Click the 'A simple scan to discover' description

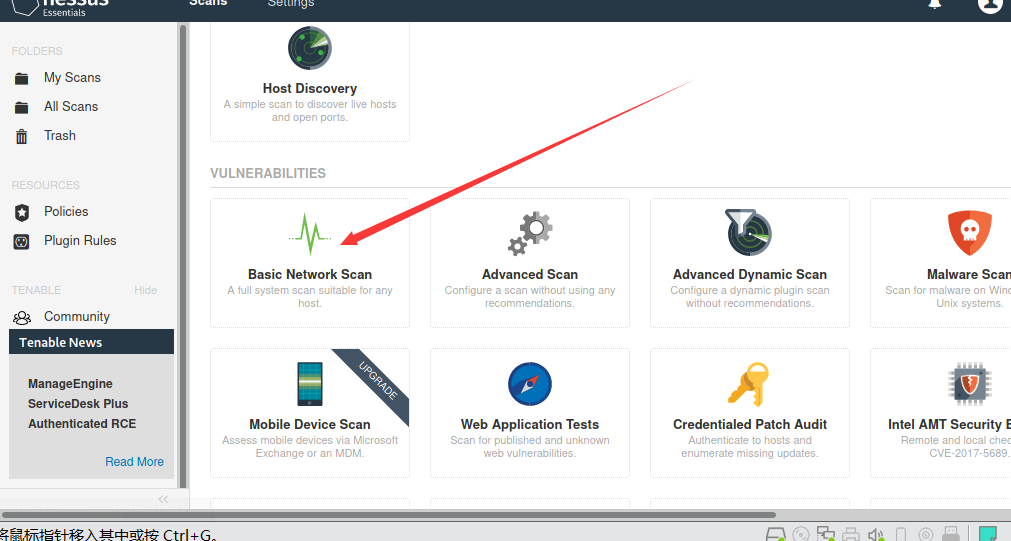coord(310,111)
